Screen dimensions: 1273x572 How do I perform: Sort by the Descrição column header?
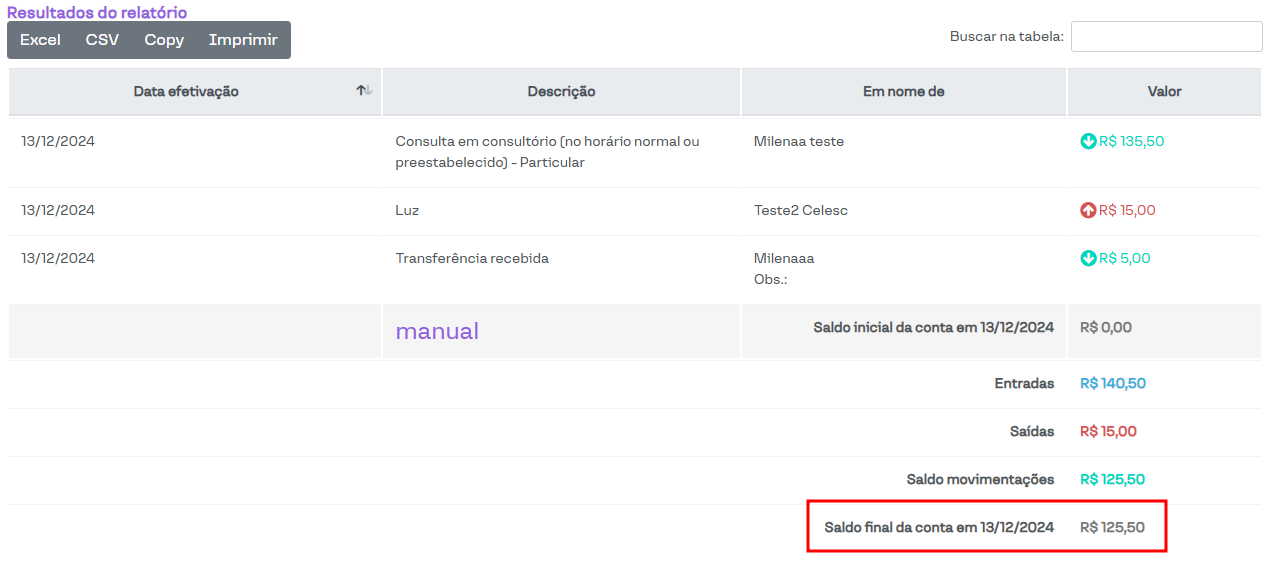[561, 92]
